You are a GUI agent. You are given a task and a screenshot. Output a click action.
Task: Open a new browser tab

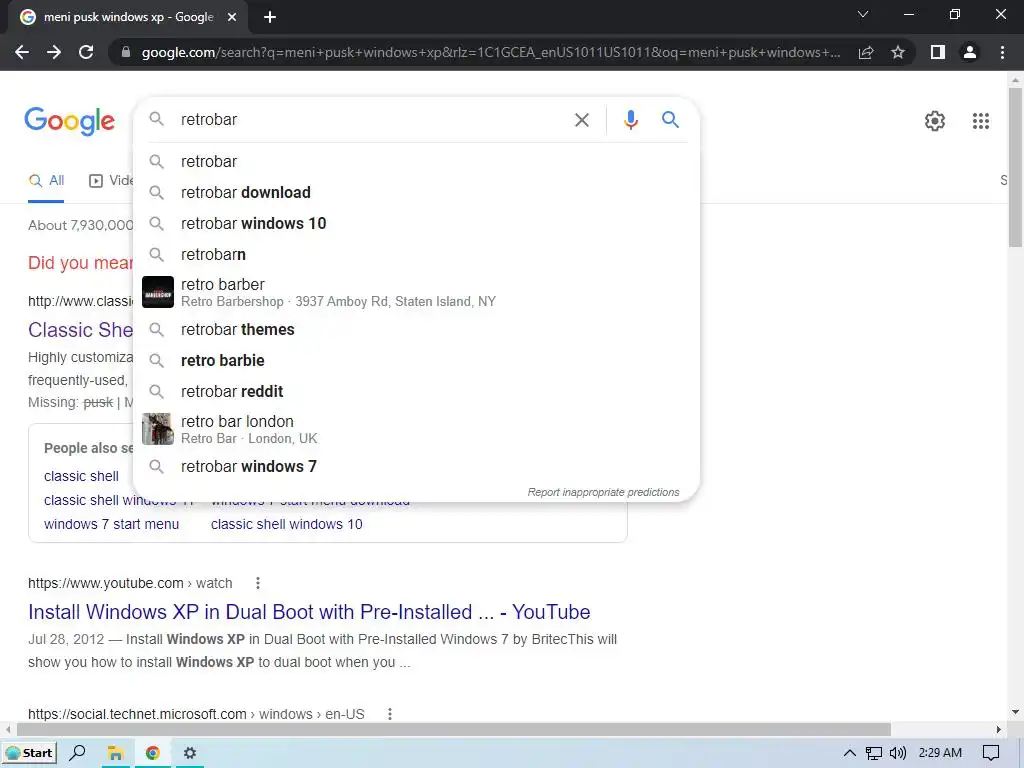[x=270, y=17]
